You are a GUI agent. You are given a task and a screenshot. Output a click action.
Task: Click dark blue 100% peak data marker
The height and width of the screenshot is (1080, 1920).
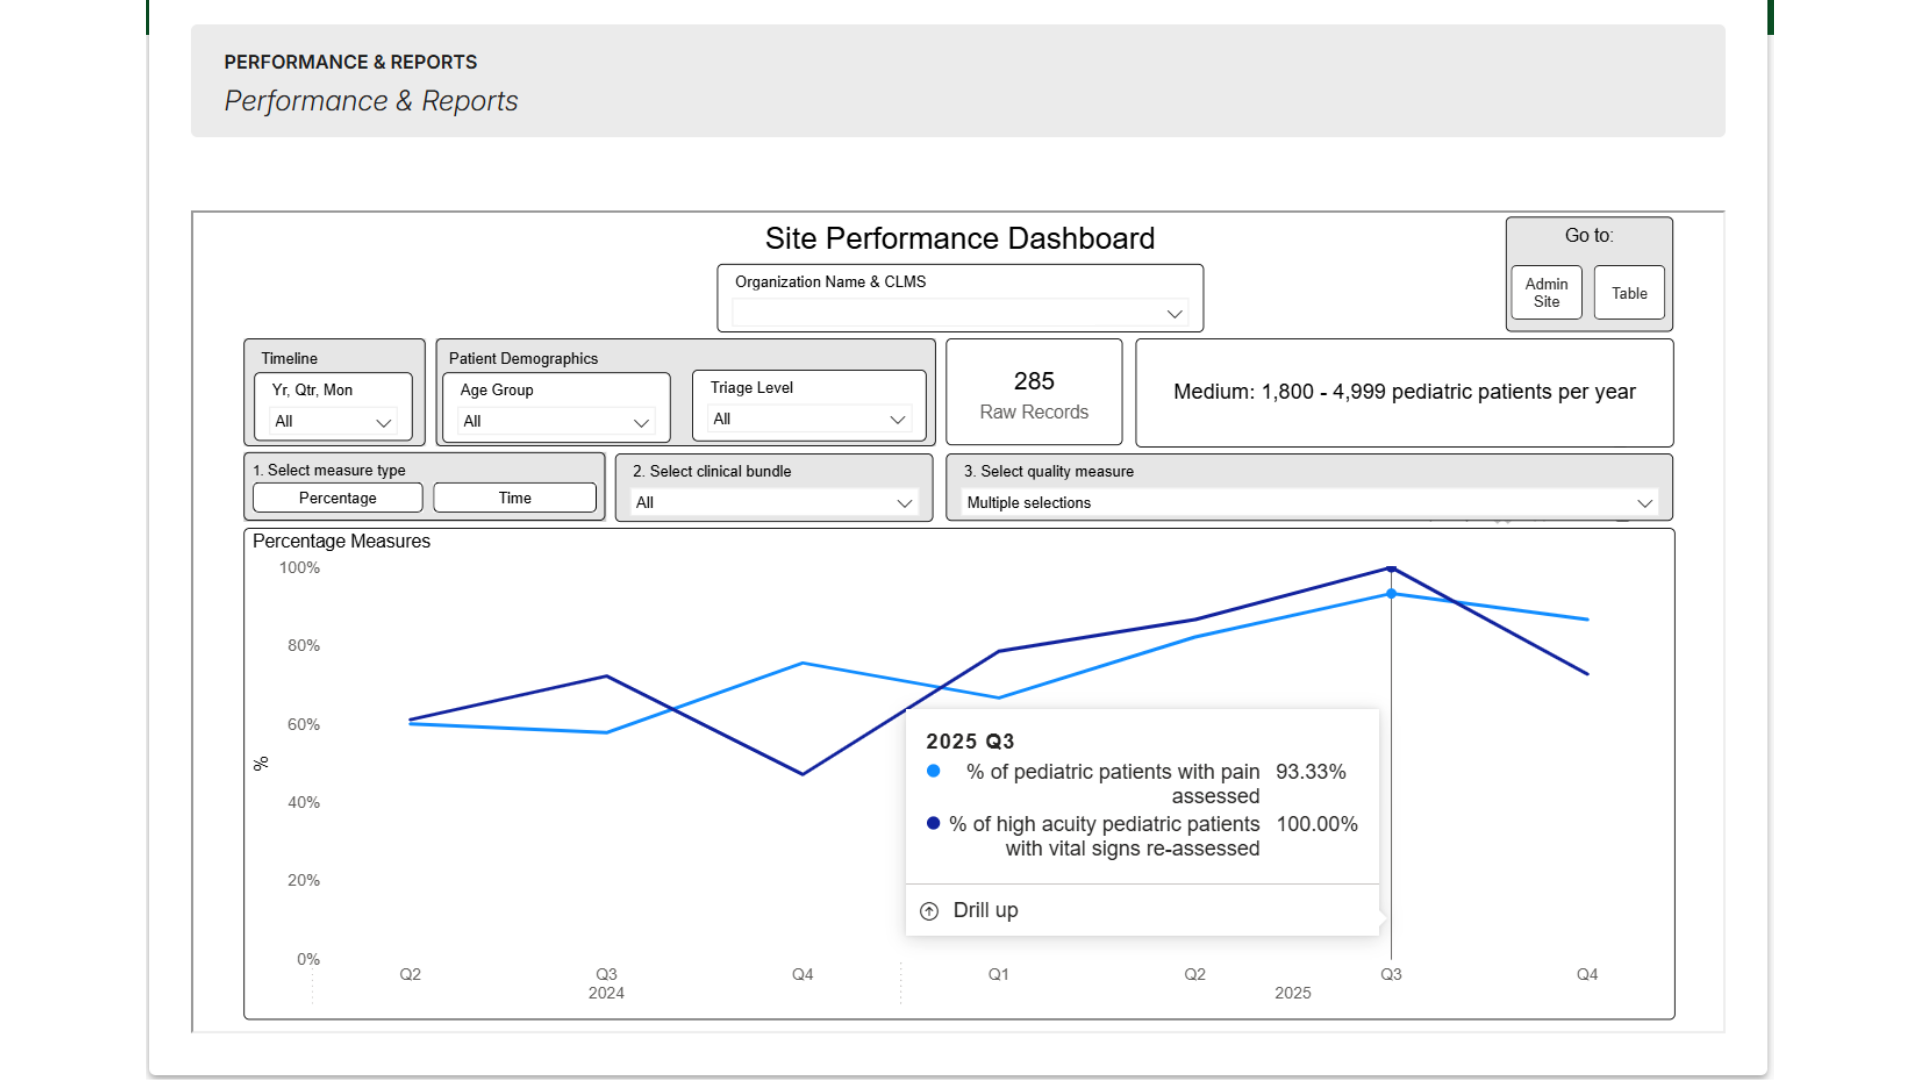tap(1391, 568)
